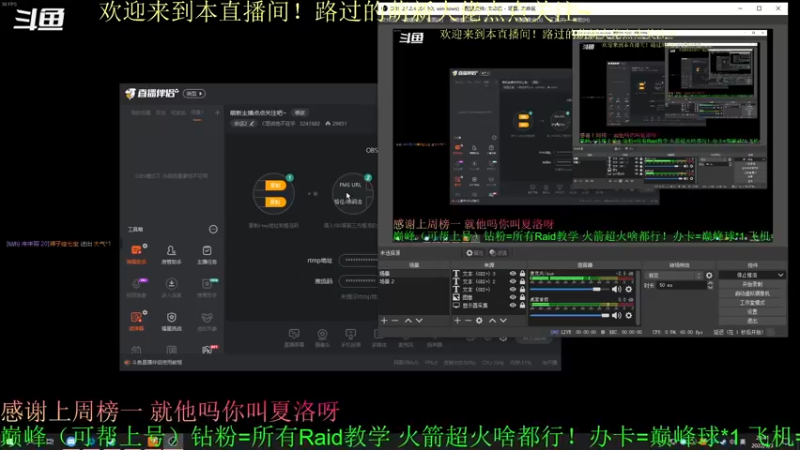Click the pencil edit icon beside room tag

tap(252, 123)
